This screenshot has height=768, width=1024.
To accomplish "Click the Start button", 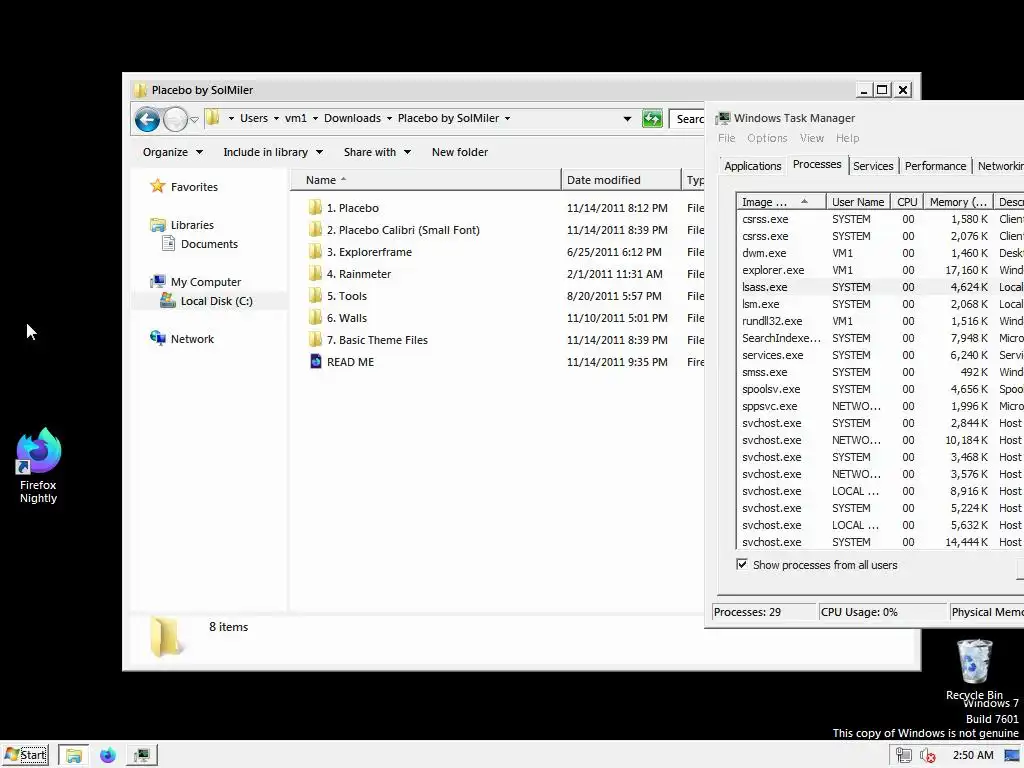I will point(25,756).
